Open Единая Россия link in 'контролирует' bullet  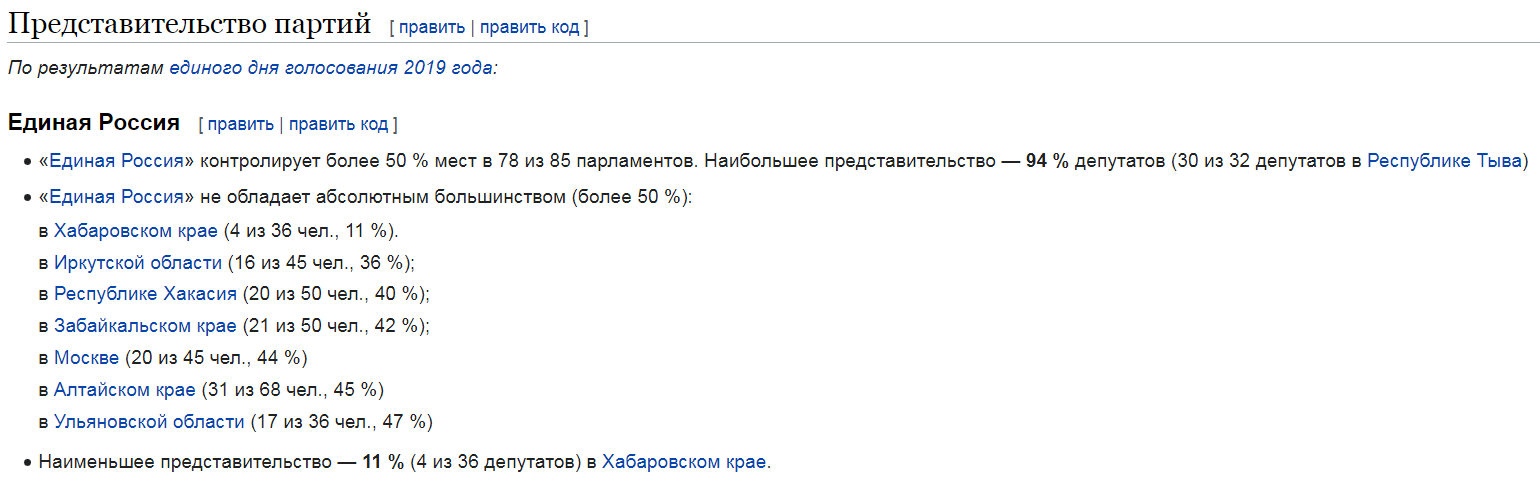pyautogui.click(x=117, y=161)
